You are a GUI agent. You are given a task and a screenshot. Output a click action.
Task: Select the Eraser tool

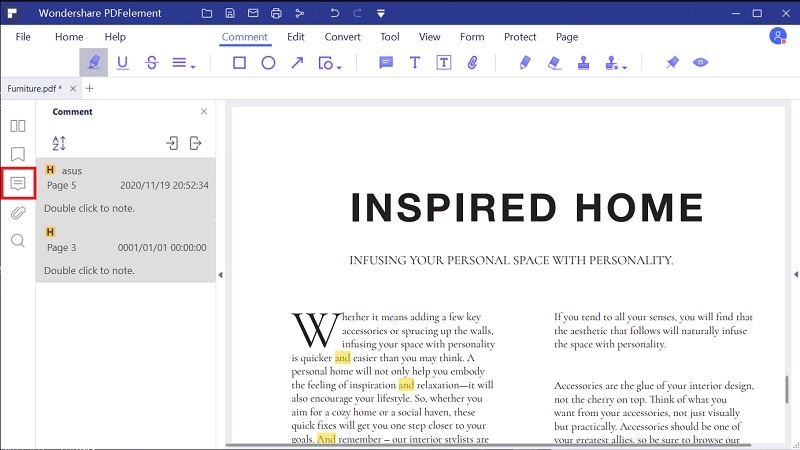(554, 62)
